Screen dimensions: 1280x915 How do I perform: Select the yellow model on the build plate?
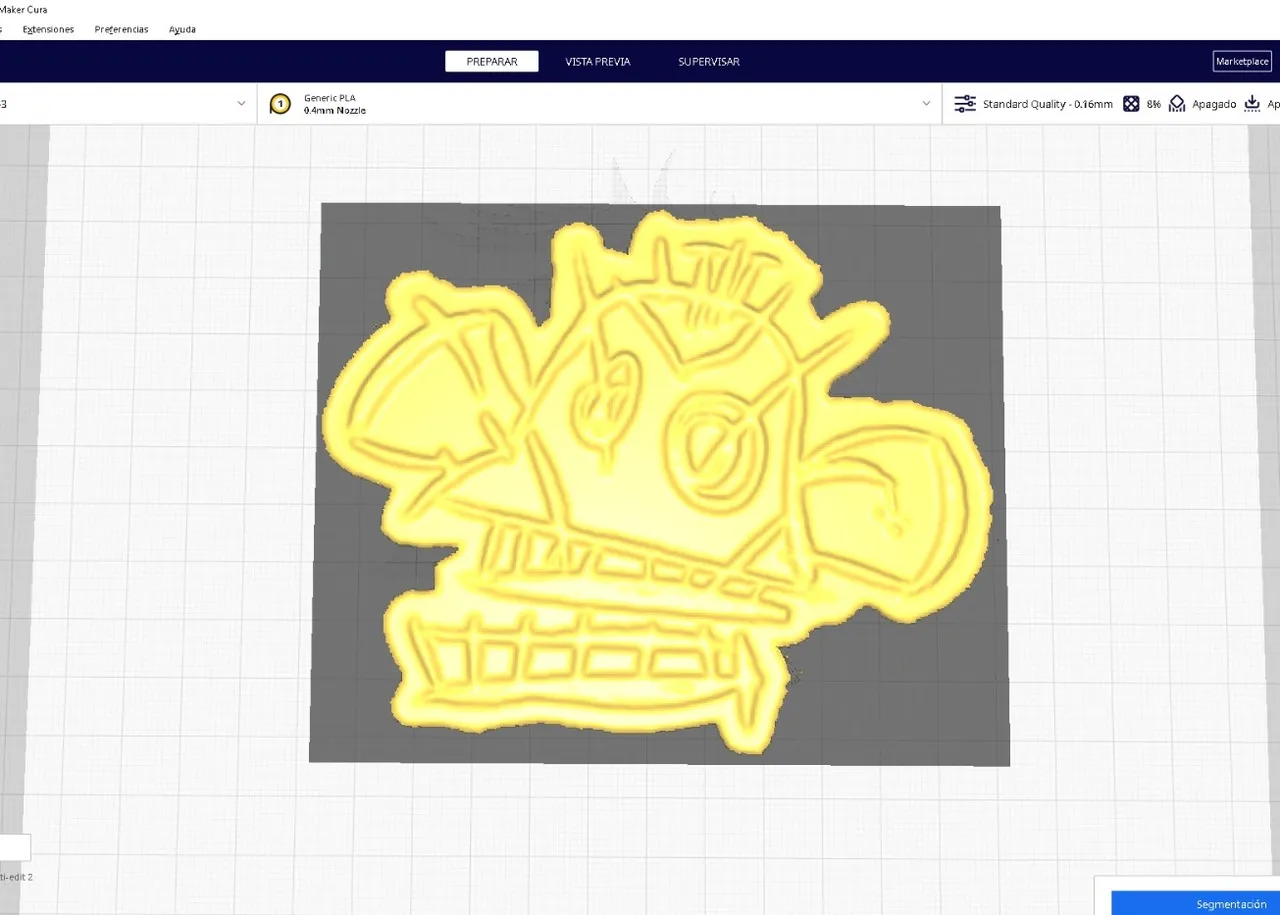(x=650, y=470)
